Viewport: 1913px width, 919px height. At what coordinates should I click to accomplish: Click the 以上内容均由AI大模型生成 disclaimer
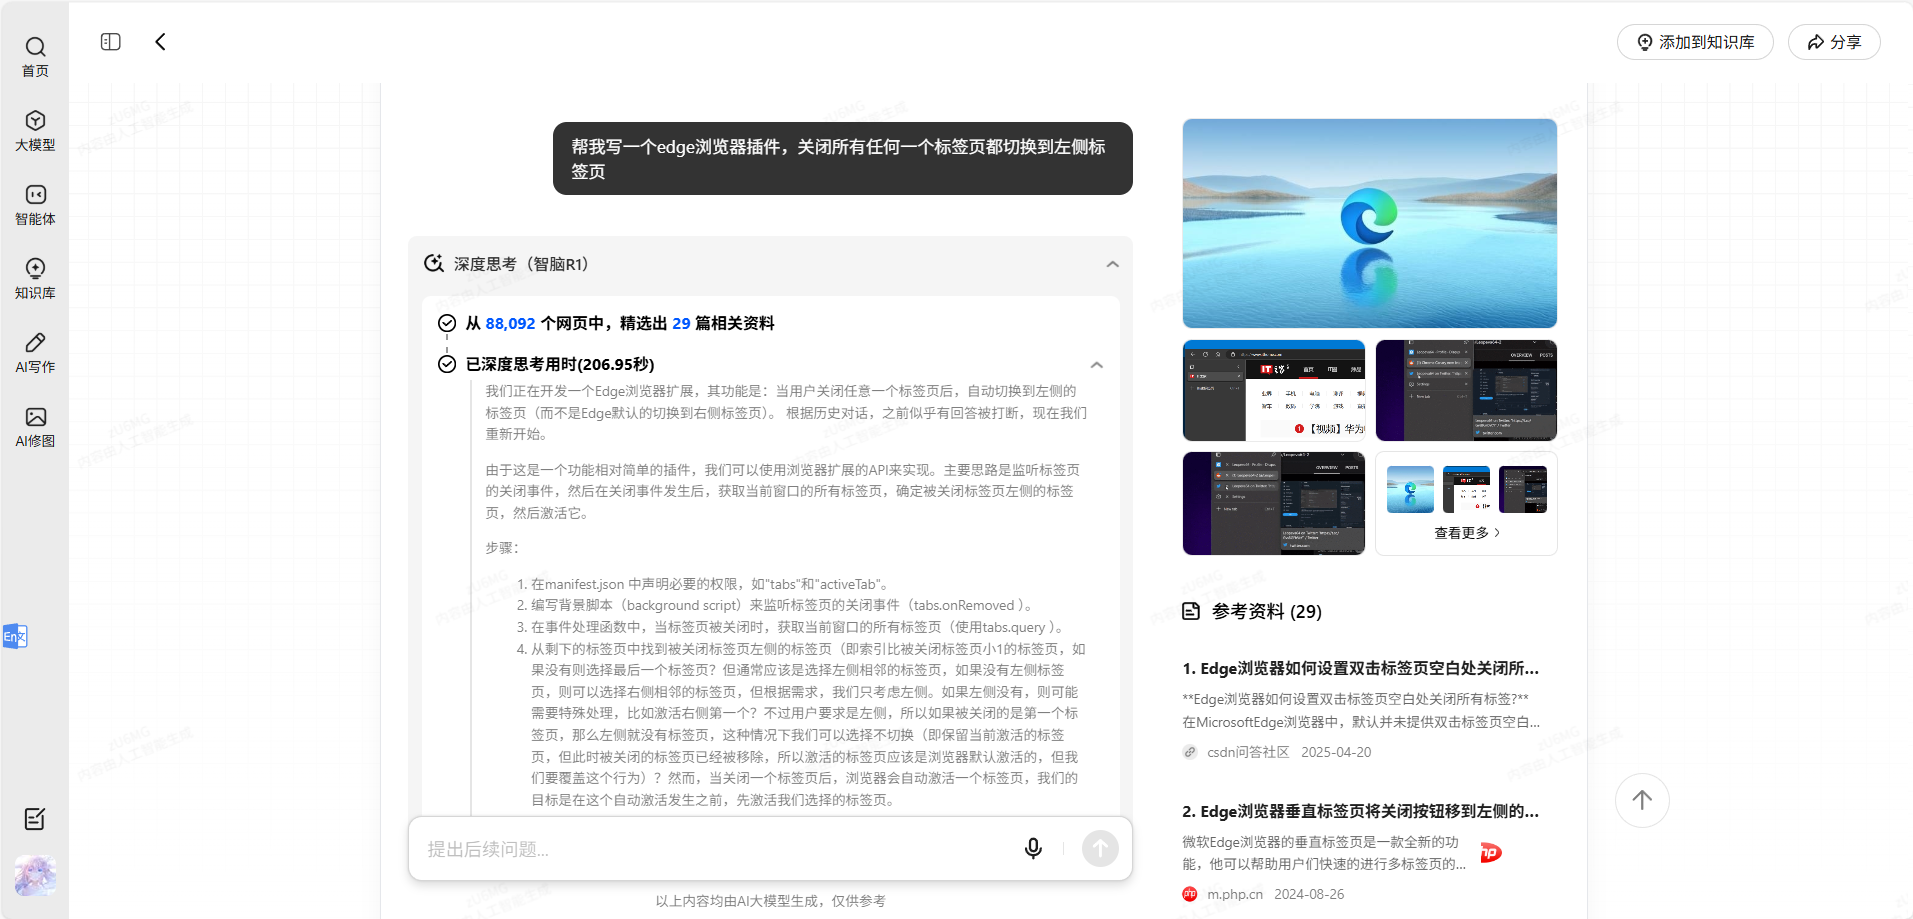click(x=770, y=901)
